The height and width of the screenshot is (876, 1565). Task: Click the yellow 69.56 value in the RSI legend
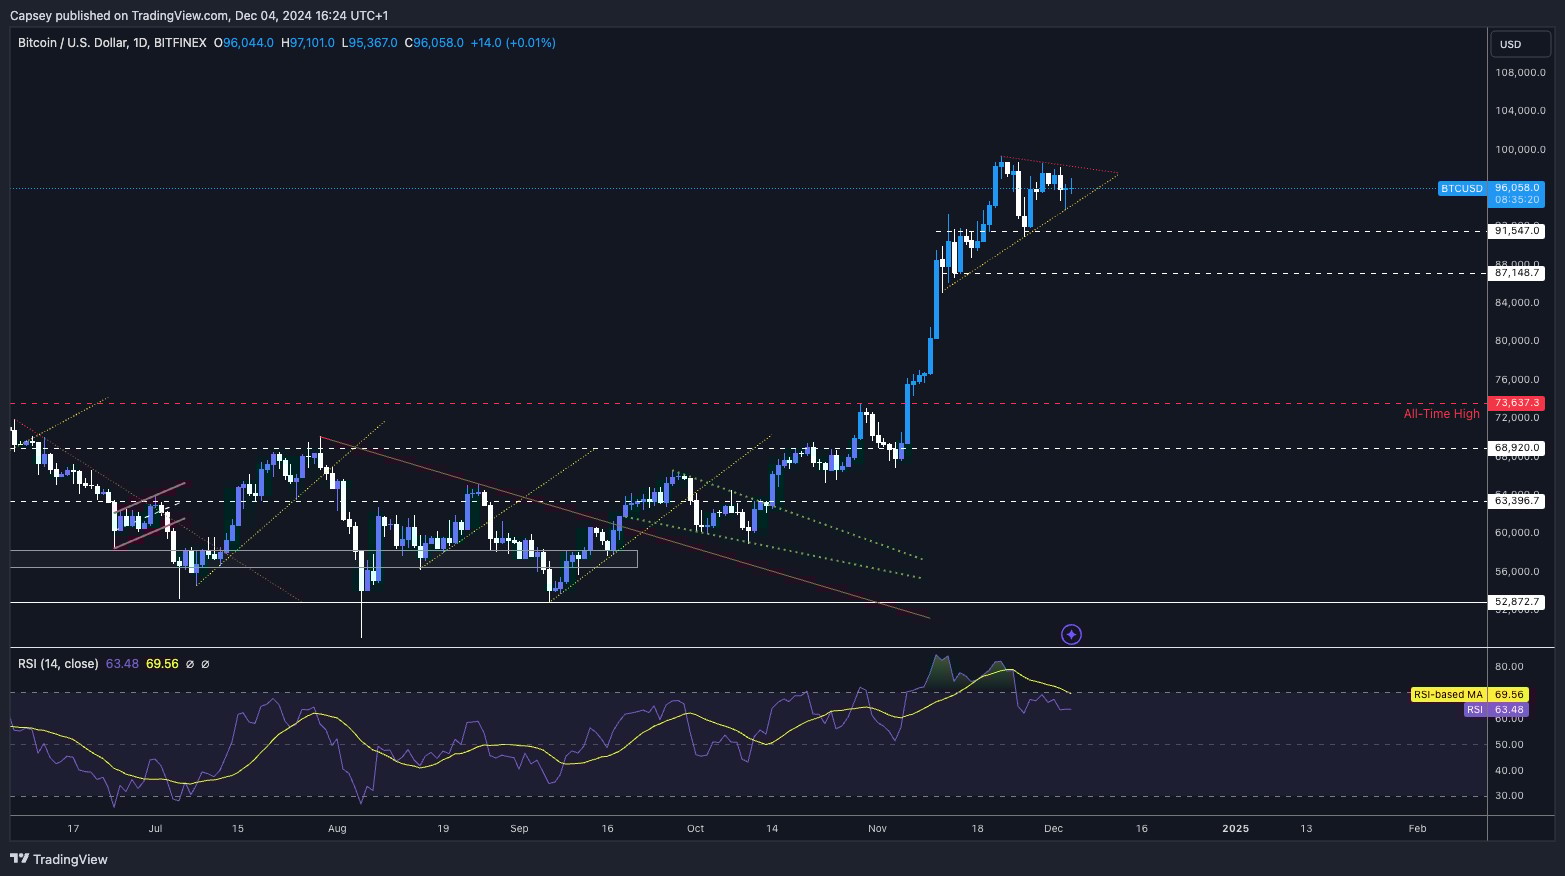pos(161,663)
